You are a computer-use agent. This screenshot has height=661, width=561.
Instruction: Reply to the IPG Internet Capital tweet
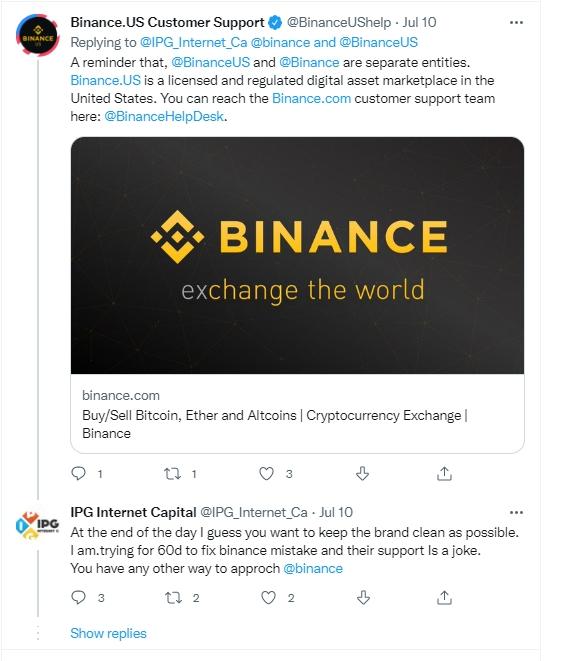point(78,597)
